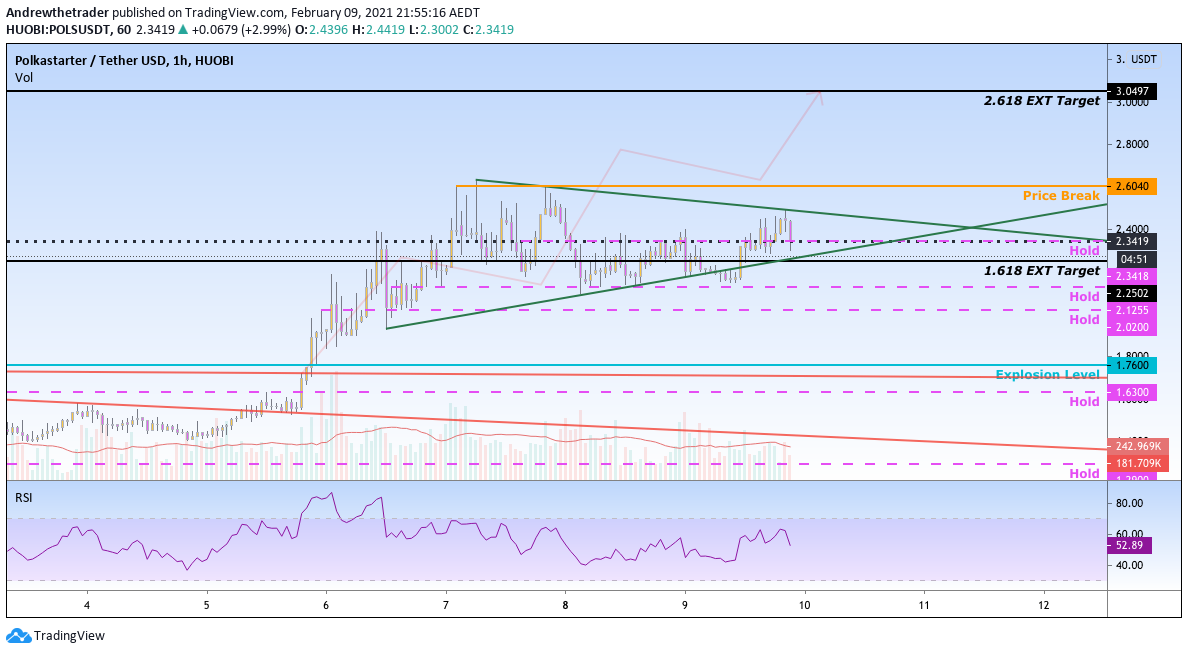
Task: Select the orange 2.6040 price tag
Action: click(1132, 186)
